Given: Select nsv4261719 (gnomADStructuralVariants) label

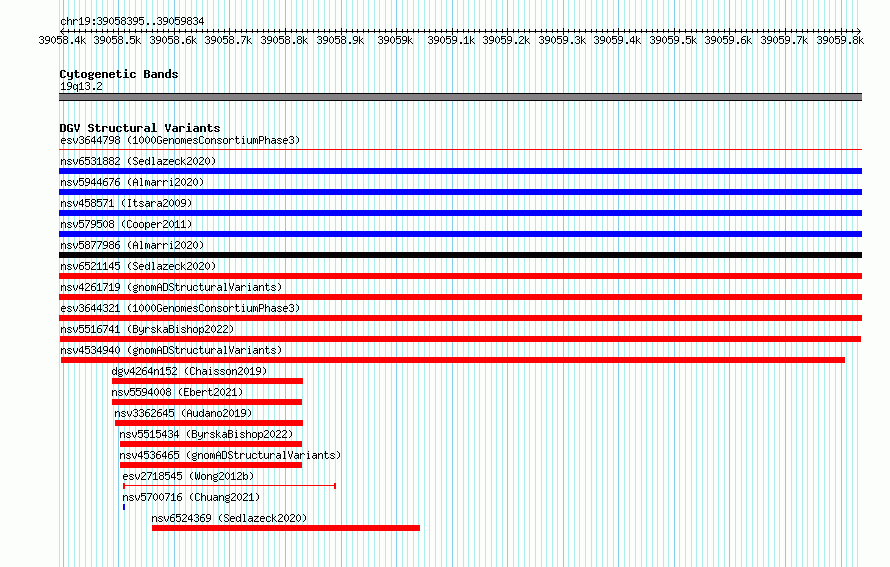Looking at the screenshot, I should 171,287.
